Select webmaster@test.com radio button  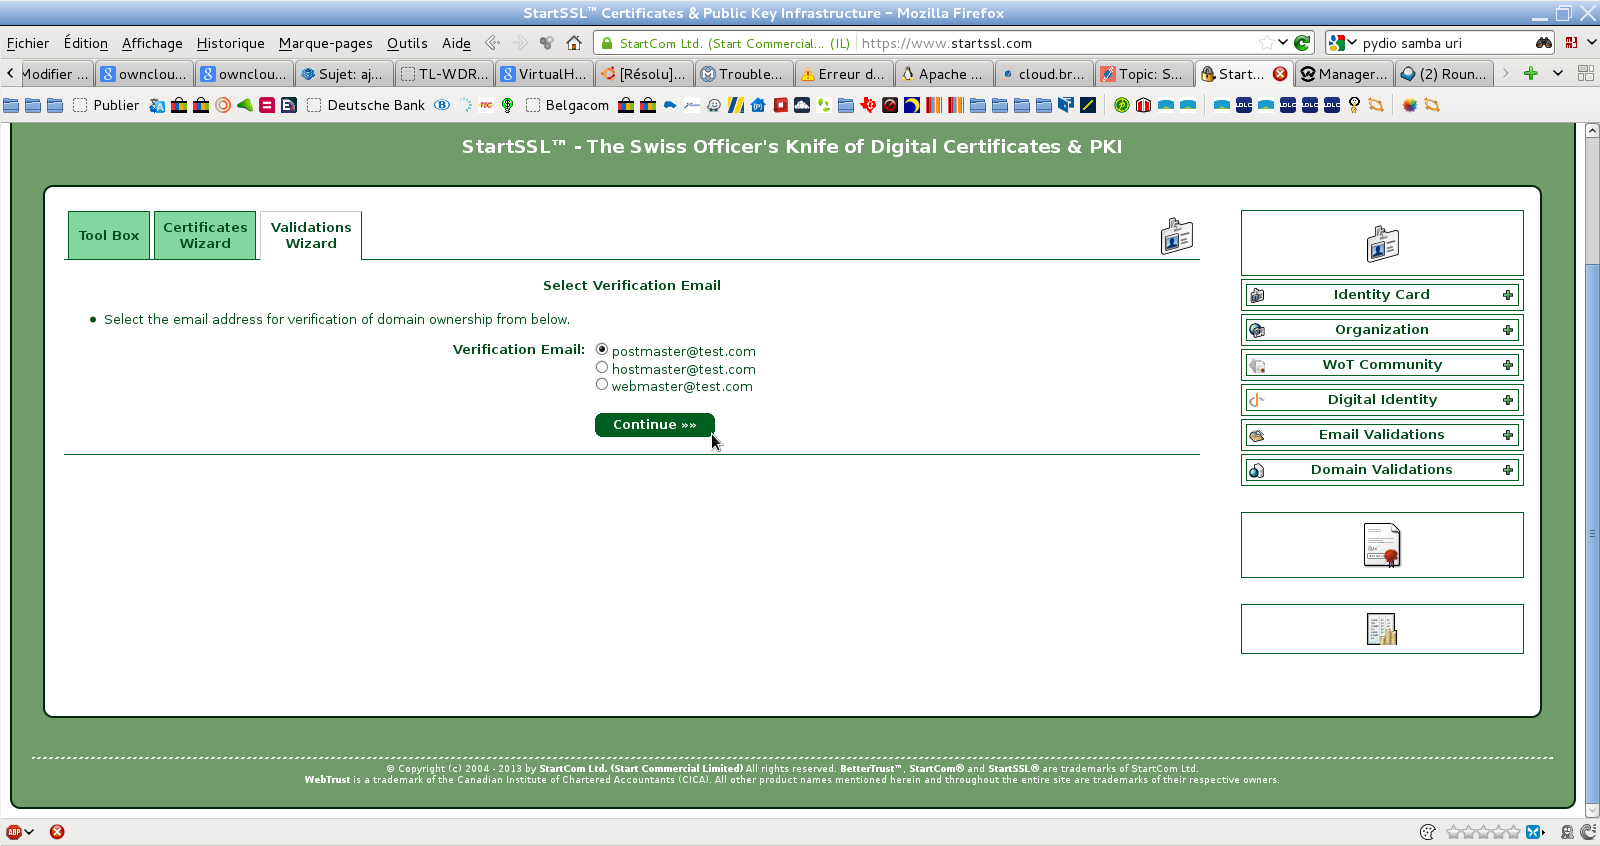click(x=602, y=385)
